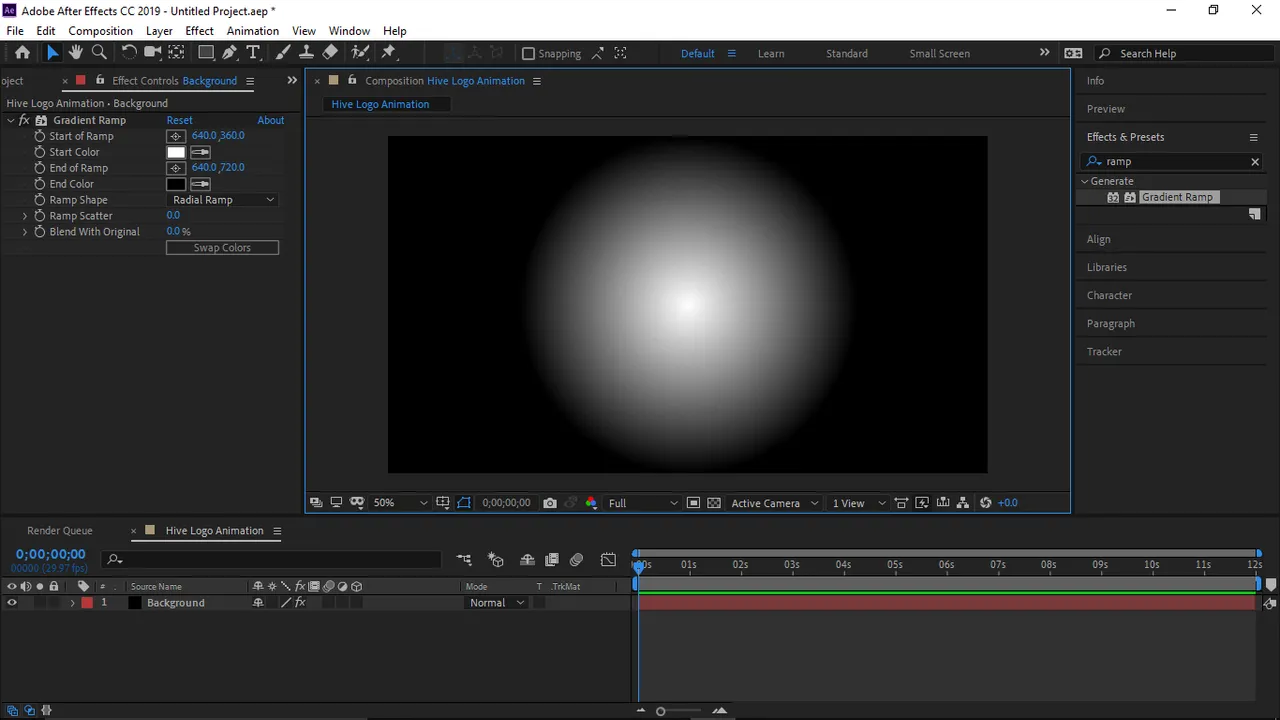Select the Pen tool
Screen dimensions: 1280x720
coord(230,53)
